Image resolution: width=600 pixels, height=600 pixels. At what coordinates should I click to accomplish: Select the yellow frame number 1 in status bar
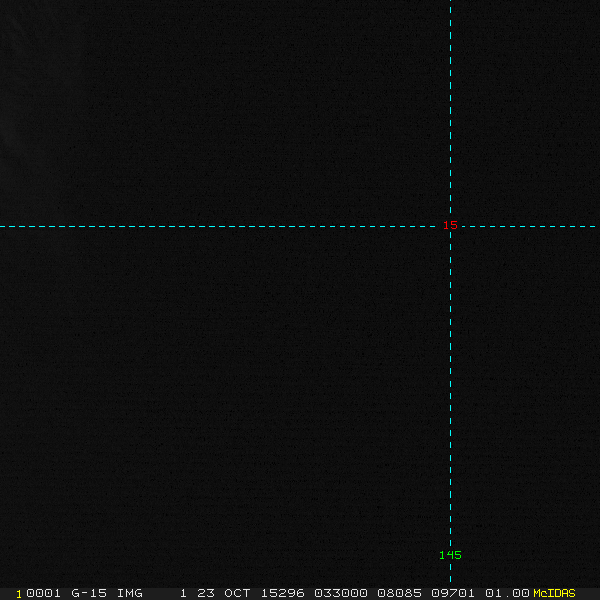point(19,594)
